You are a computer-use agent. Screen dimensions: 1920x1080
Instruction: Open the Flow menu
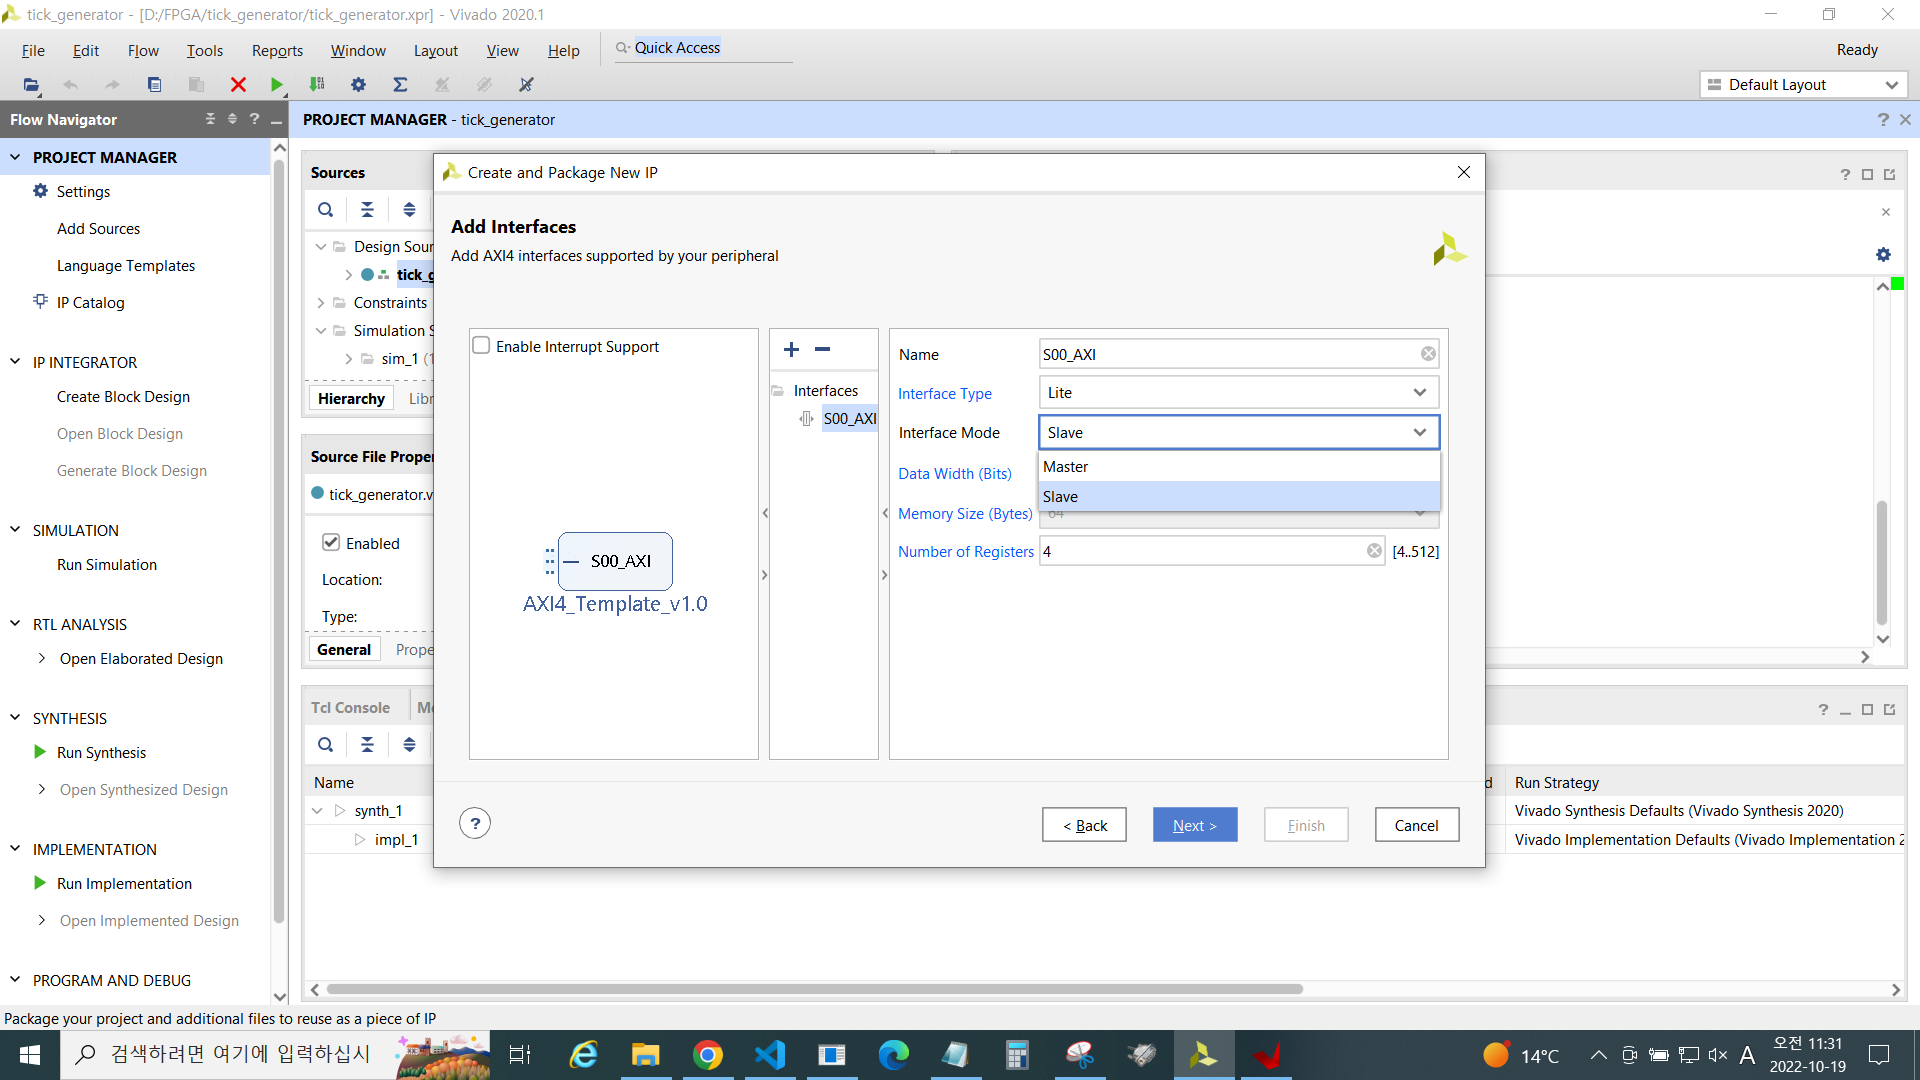[x=143, y=50]
